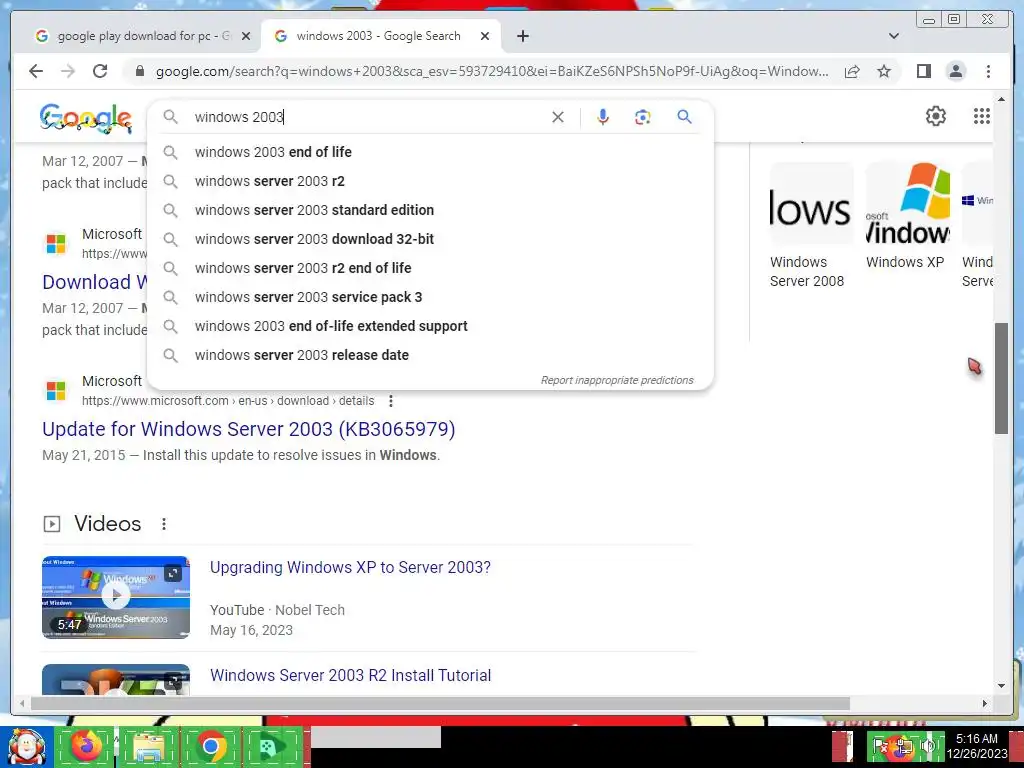Viewport: 1024px width, 768px height.
Task: Click the forward navigation arrow
Action: (x=68, y=71)
